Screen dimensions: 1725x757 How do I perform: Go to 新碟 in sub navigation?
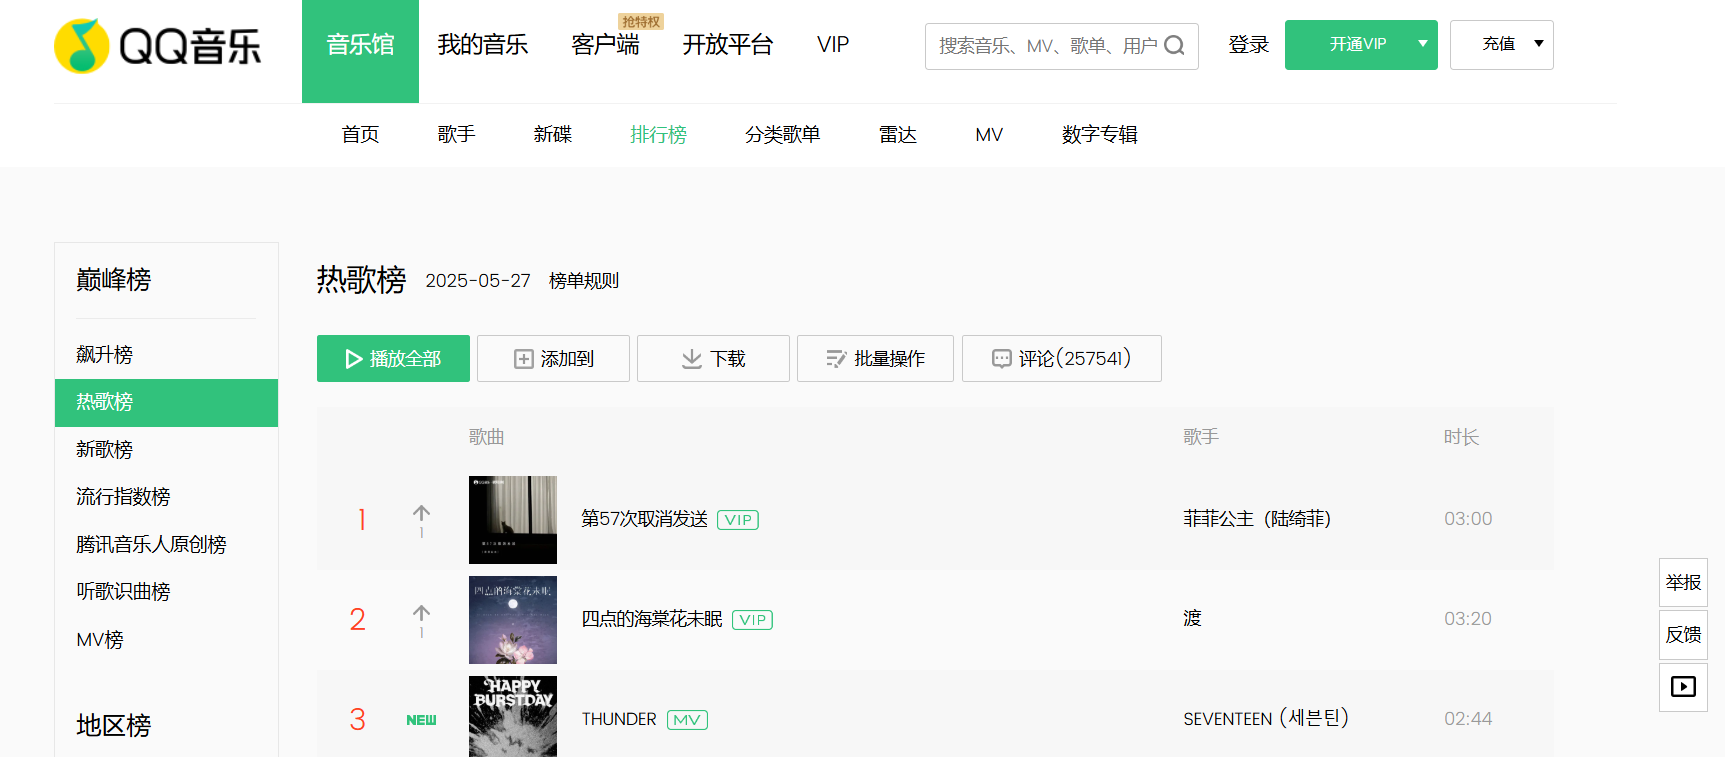(553, 135)
